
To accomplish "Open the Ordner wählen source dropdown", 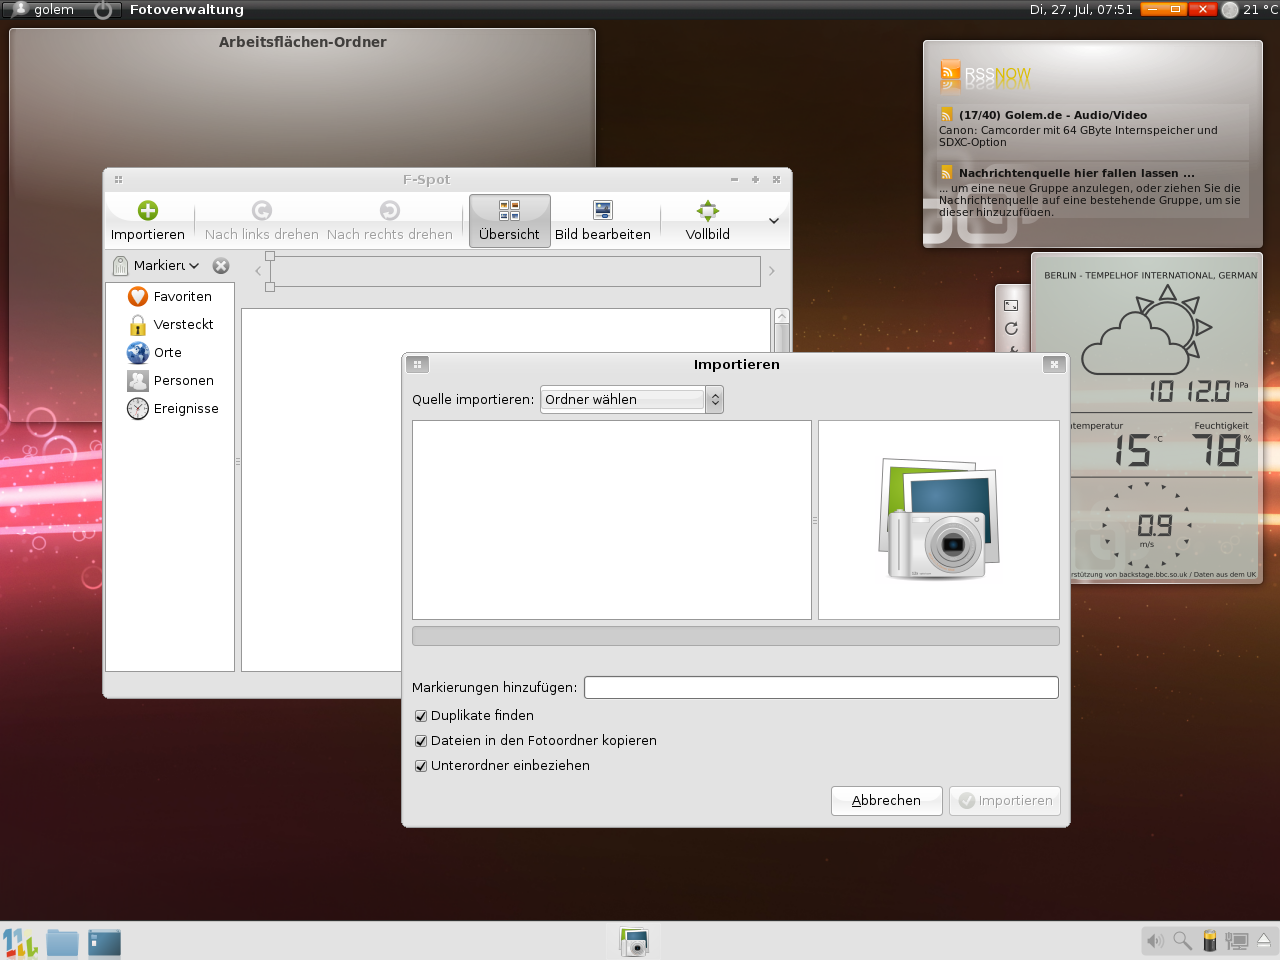I will pos(631,400).
